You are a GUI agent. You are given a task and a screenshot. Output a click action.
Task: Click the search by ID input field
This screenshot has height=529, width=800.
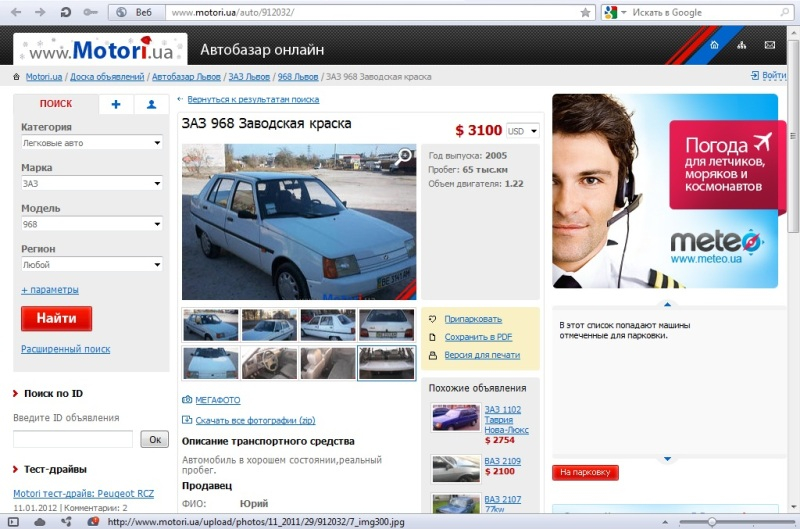tap(73, 439)
